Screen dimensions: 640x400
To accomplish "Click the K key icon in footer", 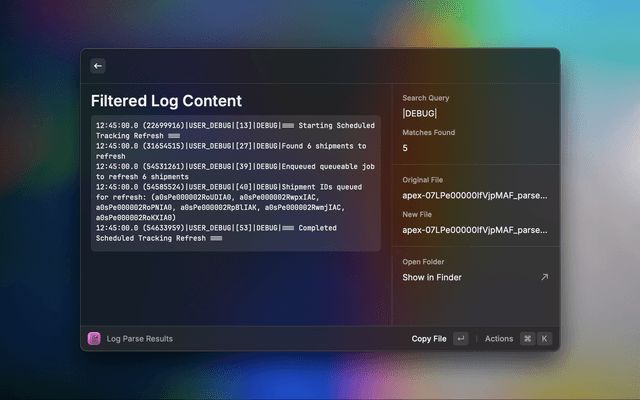I will [x=544, y=339].
